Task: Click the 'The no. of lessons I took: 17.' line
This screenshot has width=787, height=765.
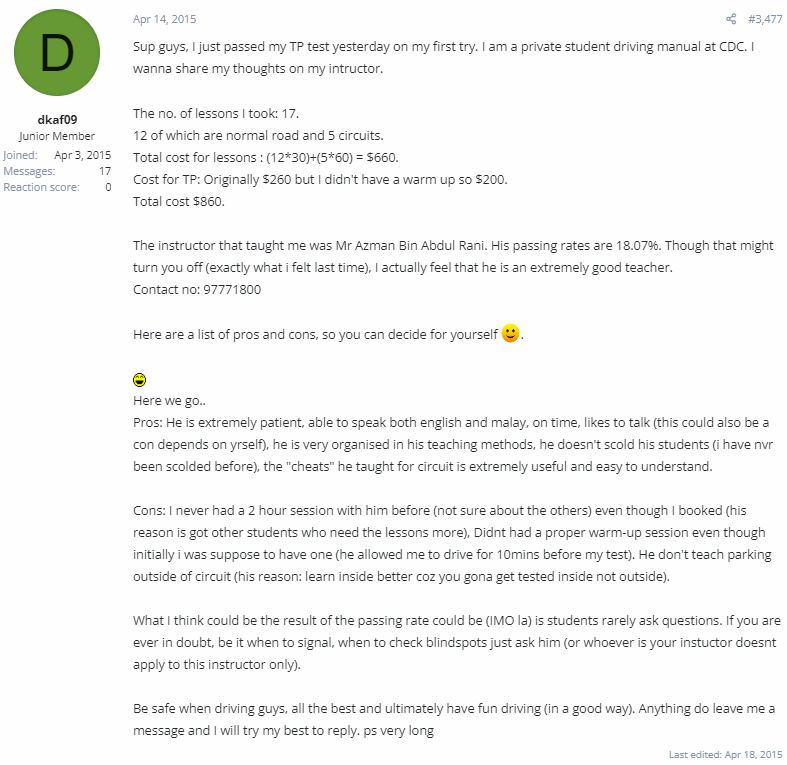Action: click(x=216, y=114)
